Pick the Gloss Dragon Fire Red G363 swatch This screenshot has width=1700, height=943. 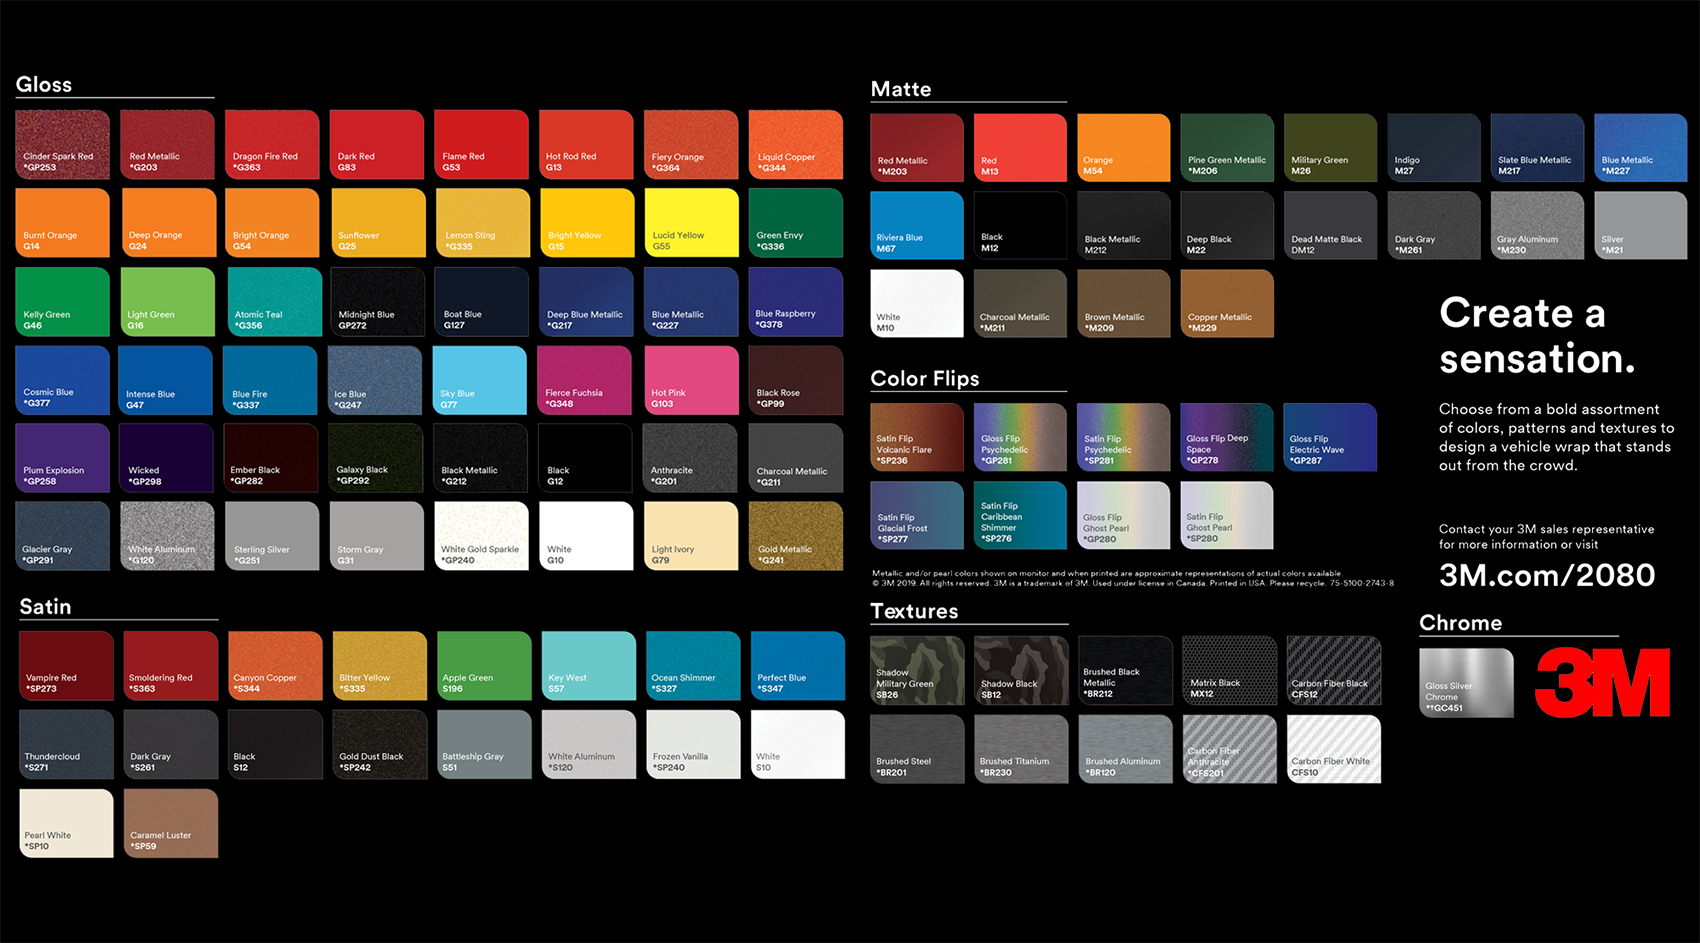(272, 144)
